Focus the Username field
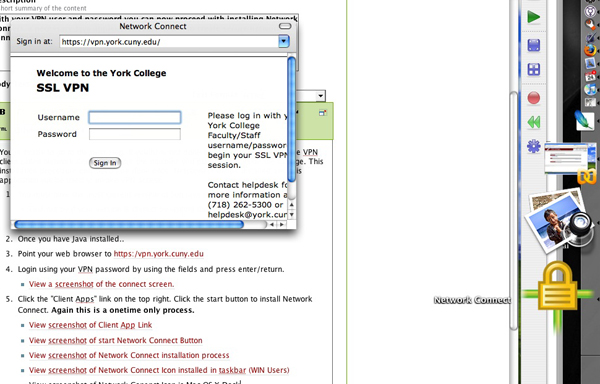This screenshot has height=384, width=600. click(x=135, y=117)
